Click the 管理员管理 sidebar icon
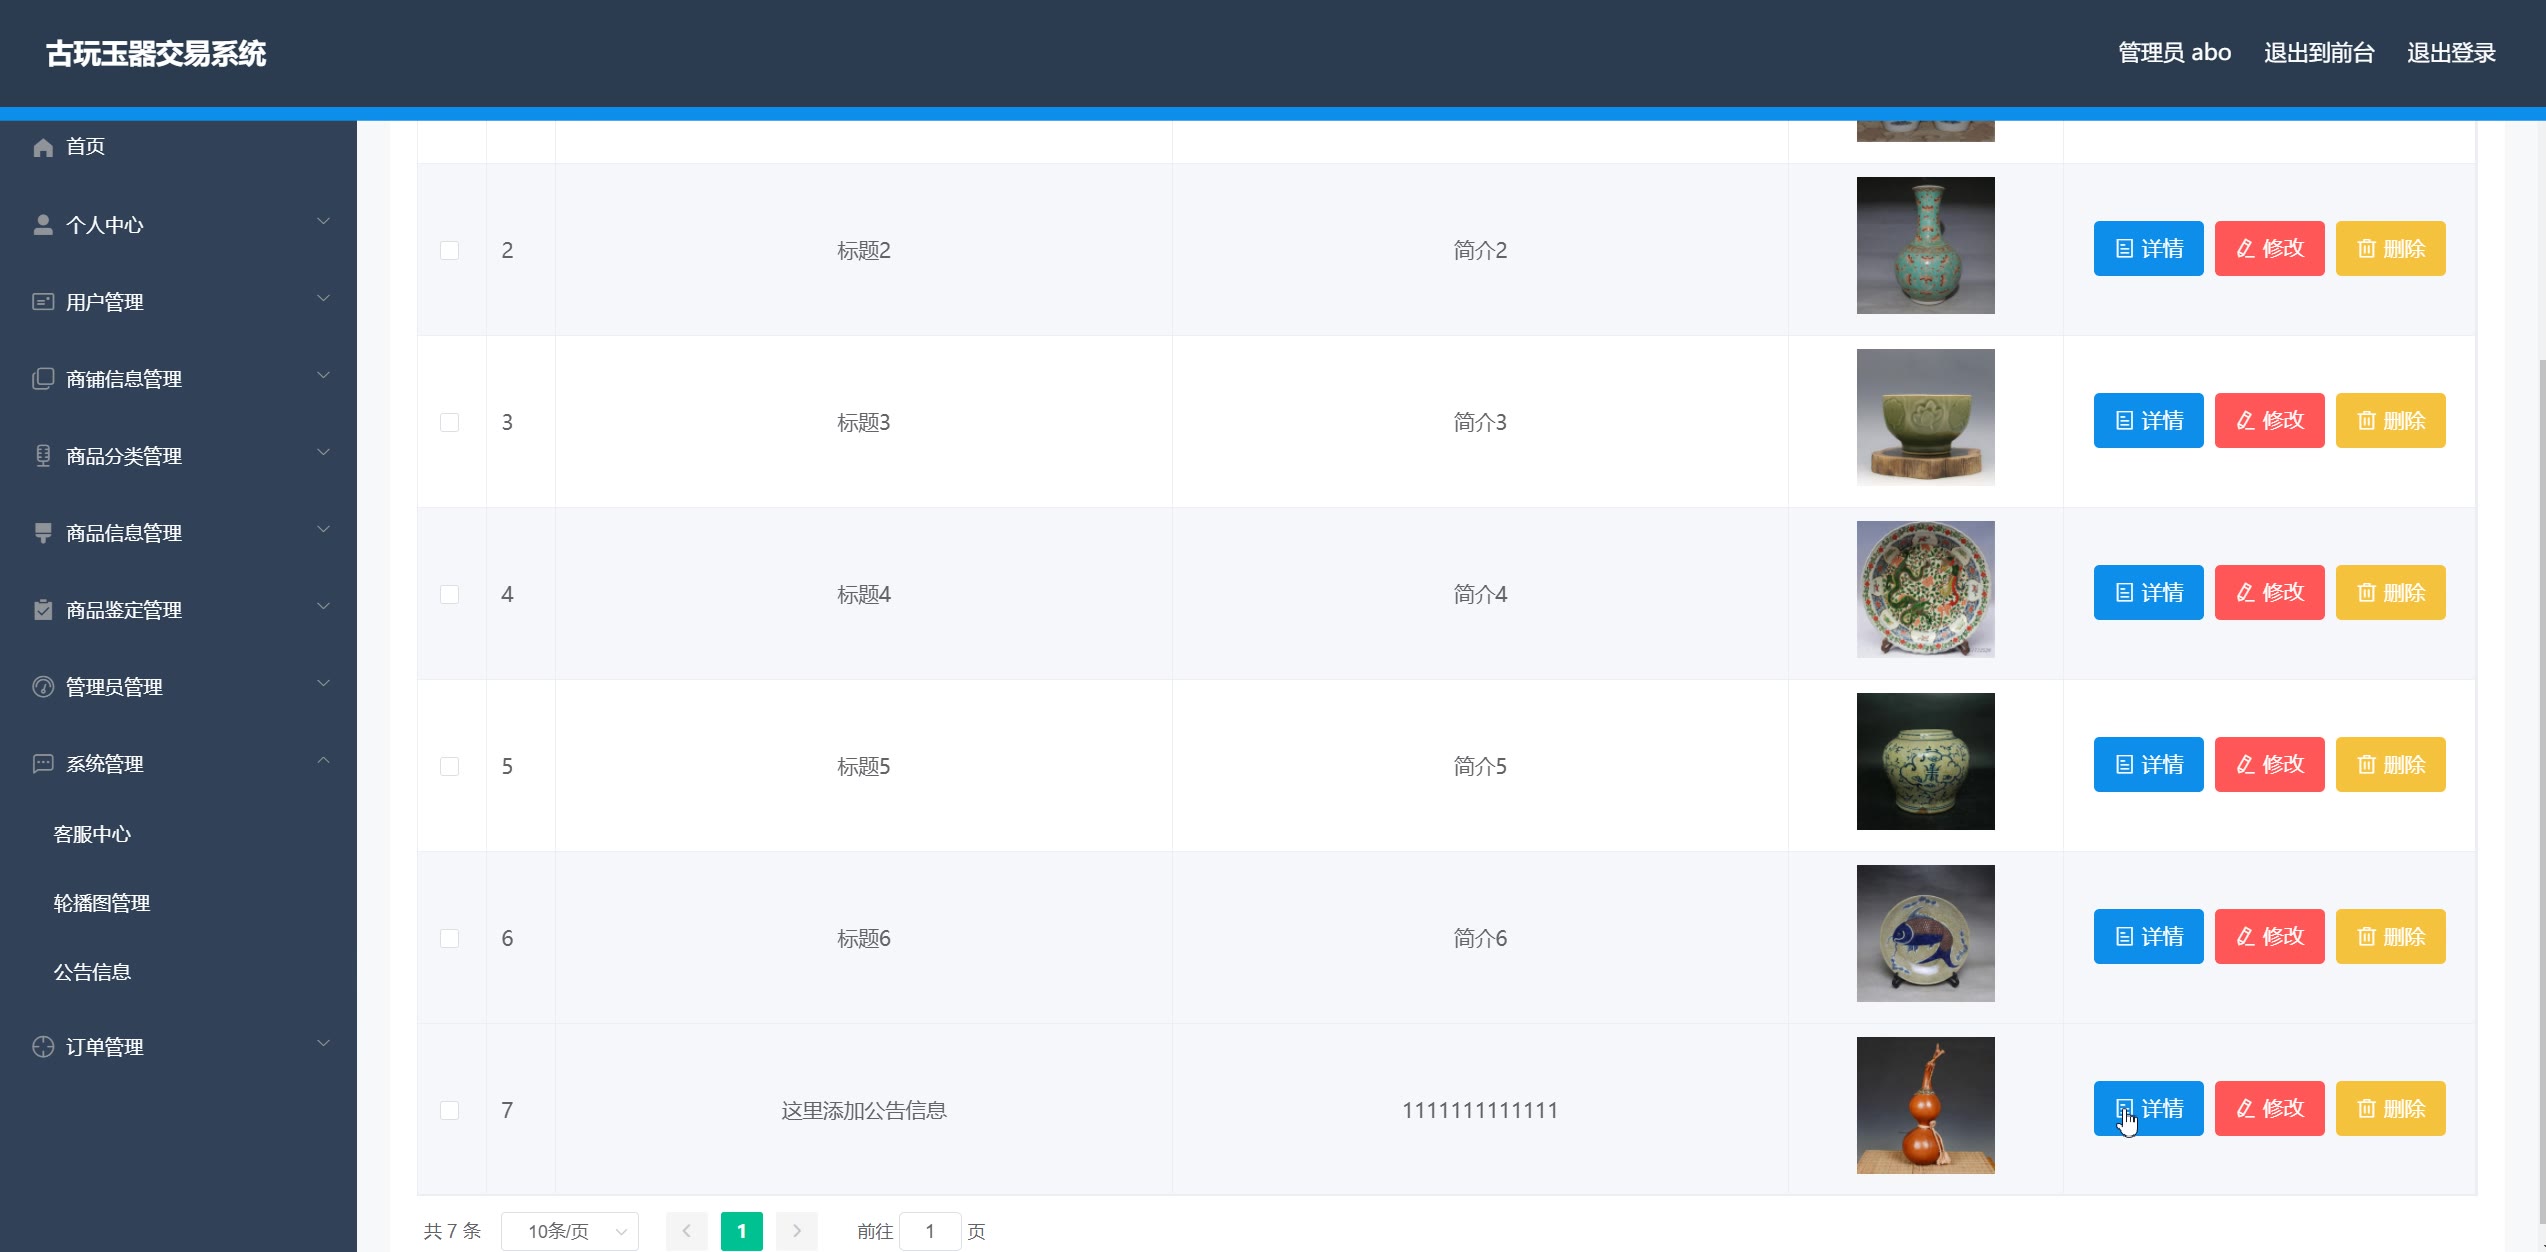 tap(43, 687)
